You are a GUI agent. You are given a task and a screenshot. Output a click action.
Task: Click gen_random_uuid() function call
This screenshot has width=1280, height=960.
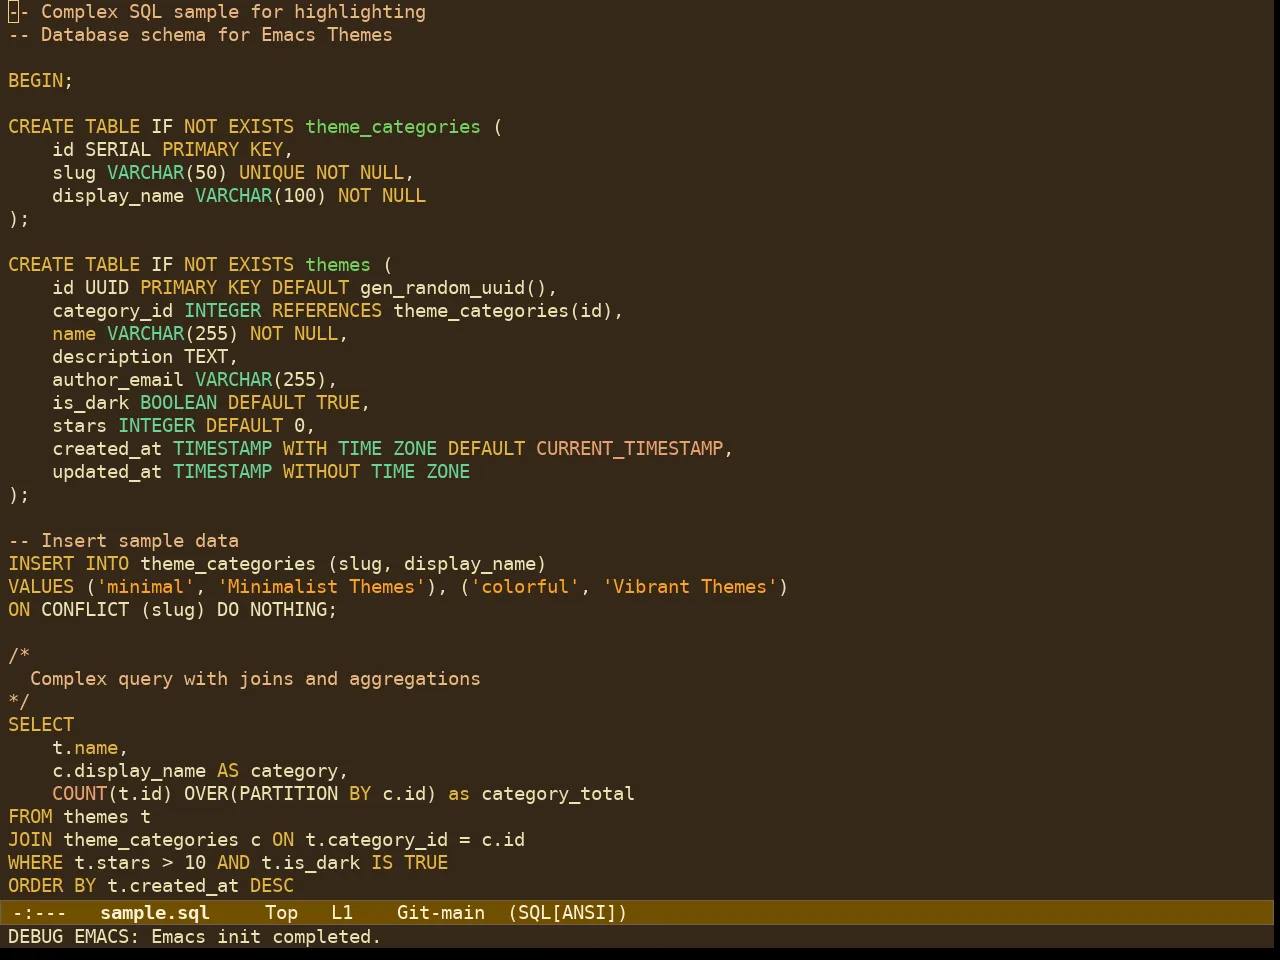[453, 288]
